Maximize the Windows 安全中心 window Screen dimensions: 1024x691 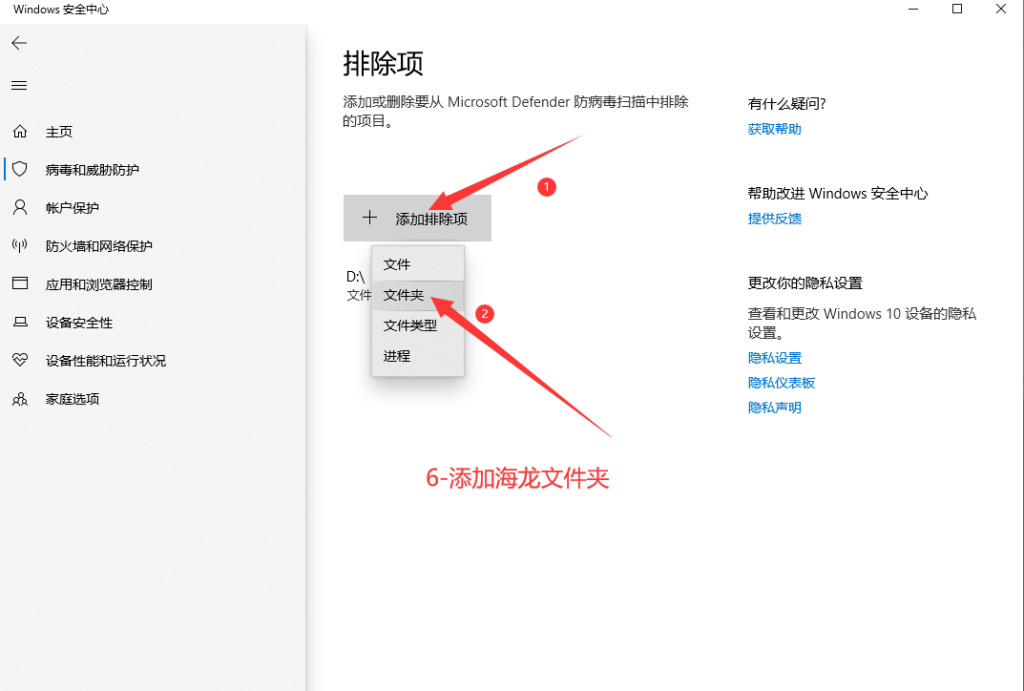pos(957,9)
